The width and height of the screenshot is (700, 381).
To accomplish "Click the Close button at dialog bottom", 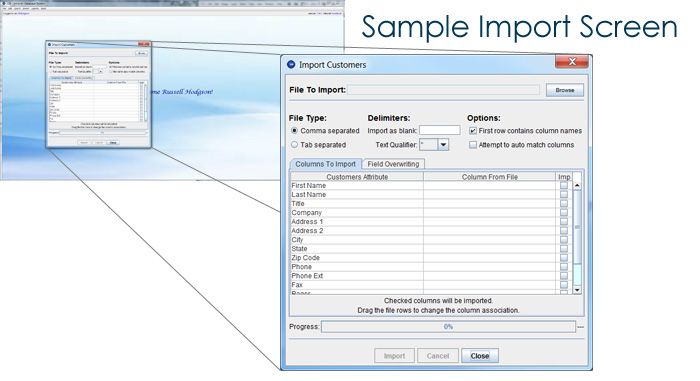I will coord(480,356).
